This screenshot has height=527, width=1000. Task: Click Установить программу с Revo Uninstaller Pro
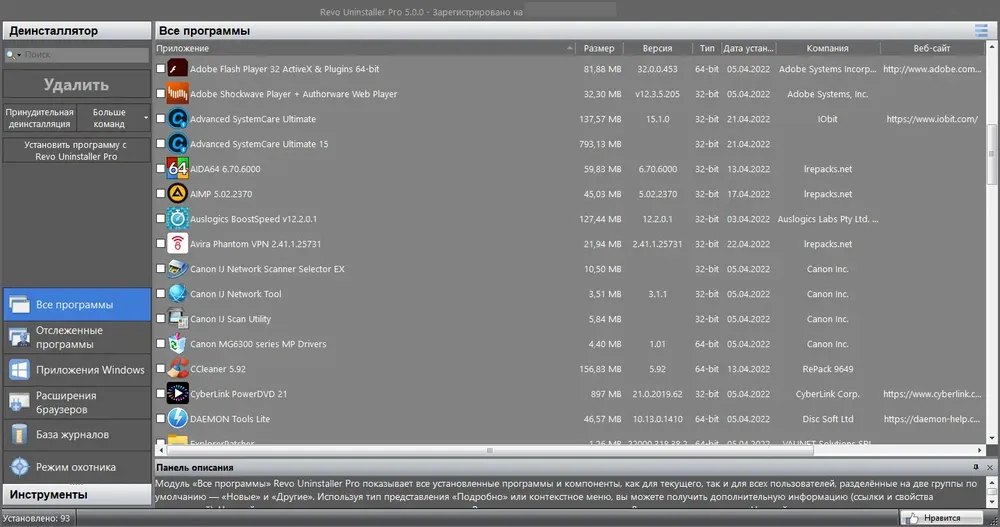77,151
